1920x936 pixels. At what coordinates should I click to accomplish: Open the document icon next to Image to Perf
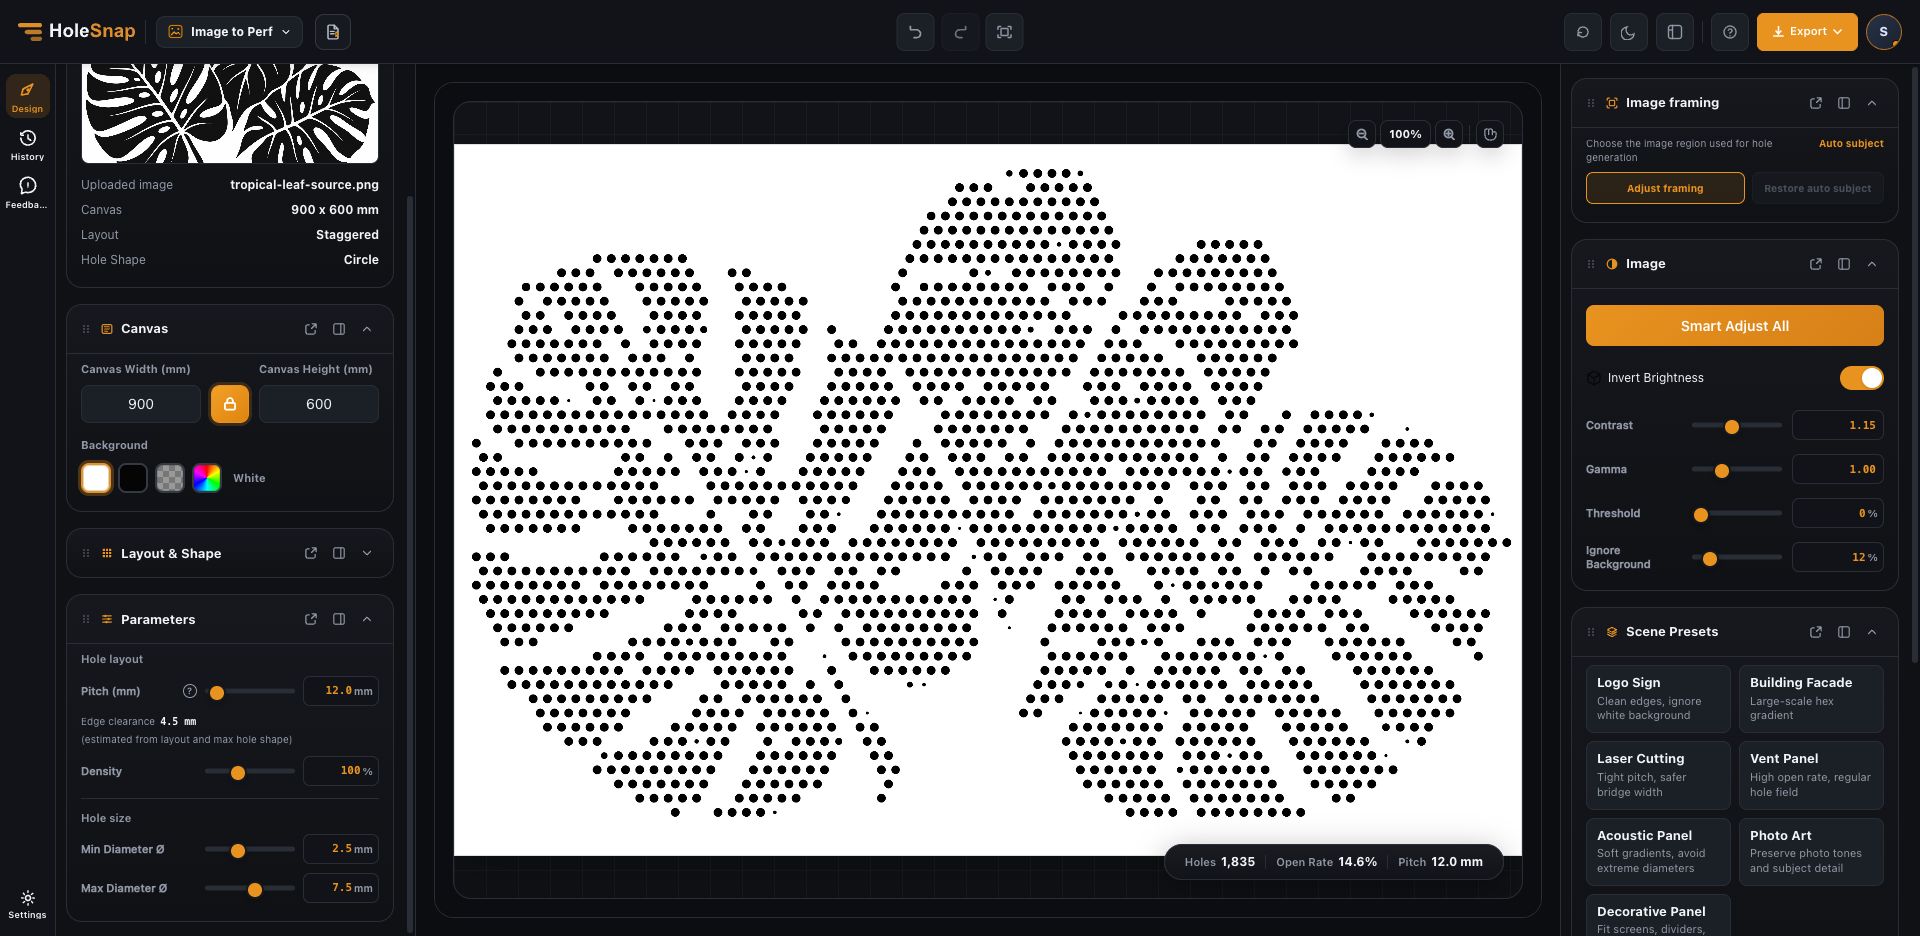333,32
